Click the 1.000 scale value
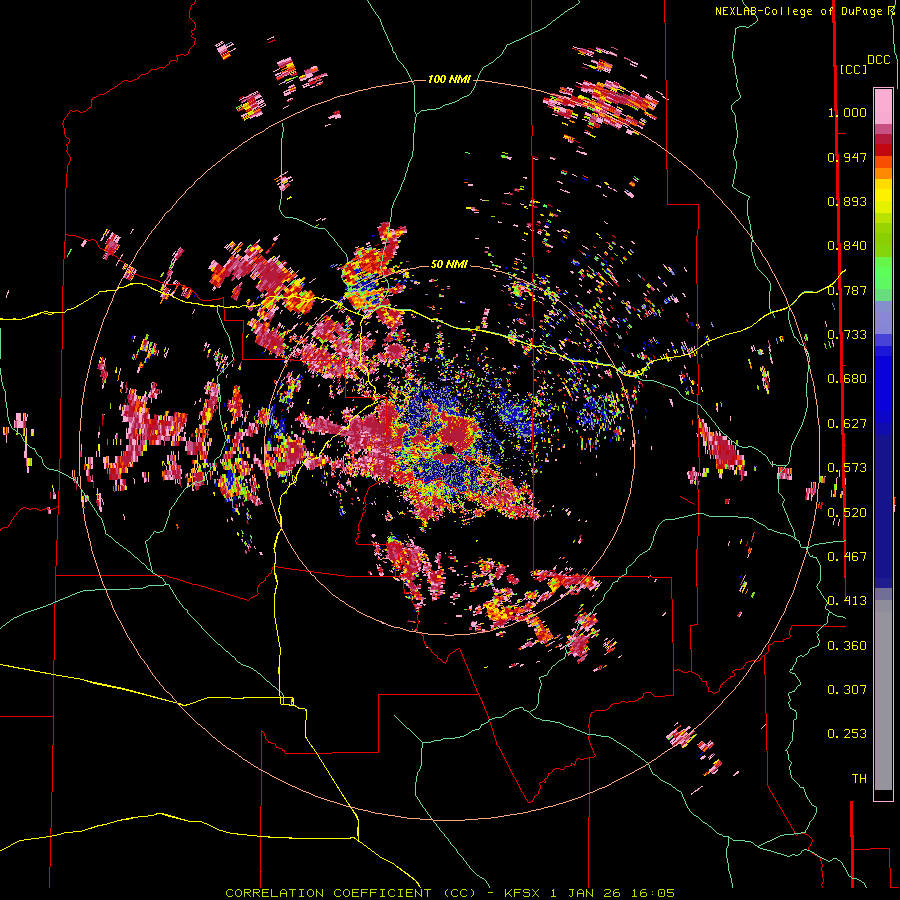This screenshot has width=900, height=900. pyautogui.click(x=847, y=112)
